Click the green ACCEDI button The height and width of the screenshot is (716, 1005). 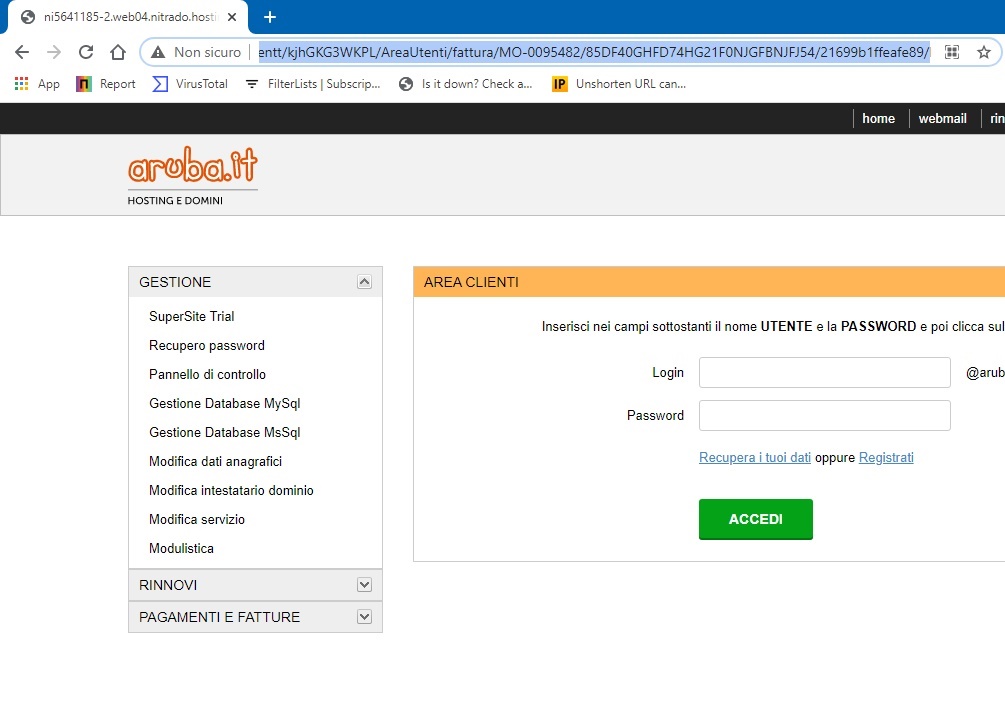tap(756, 519)
